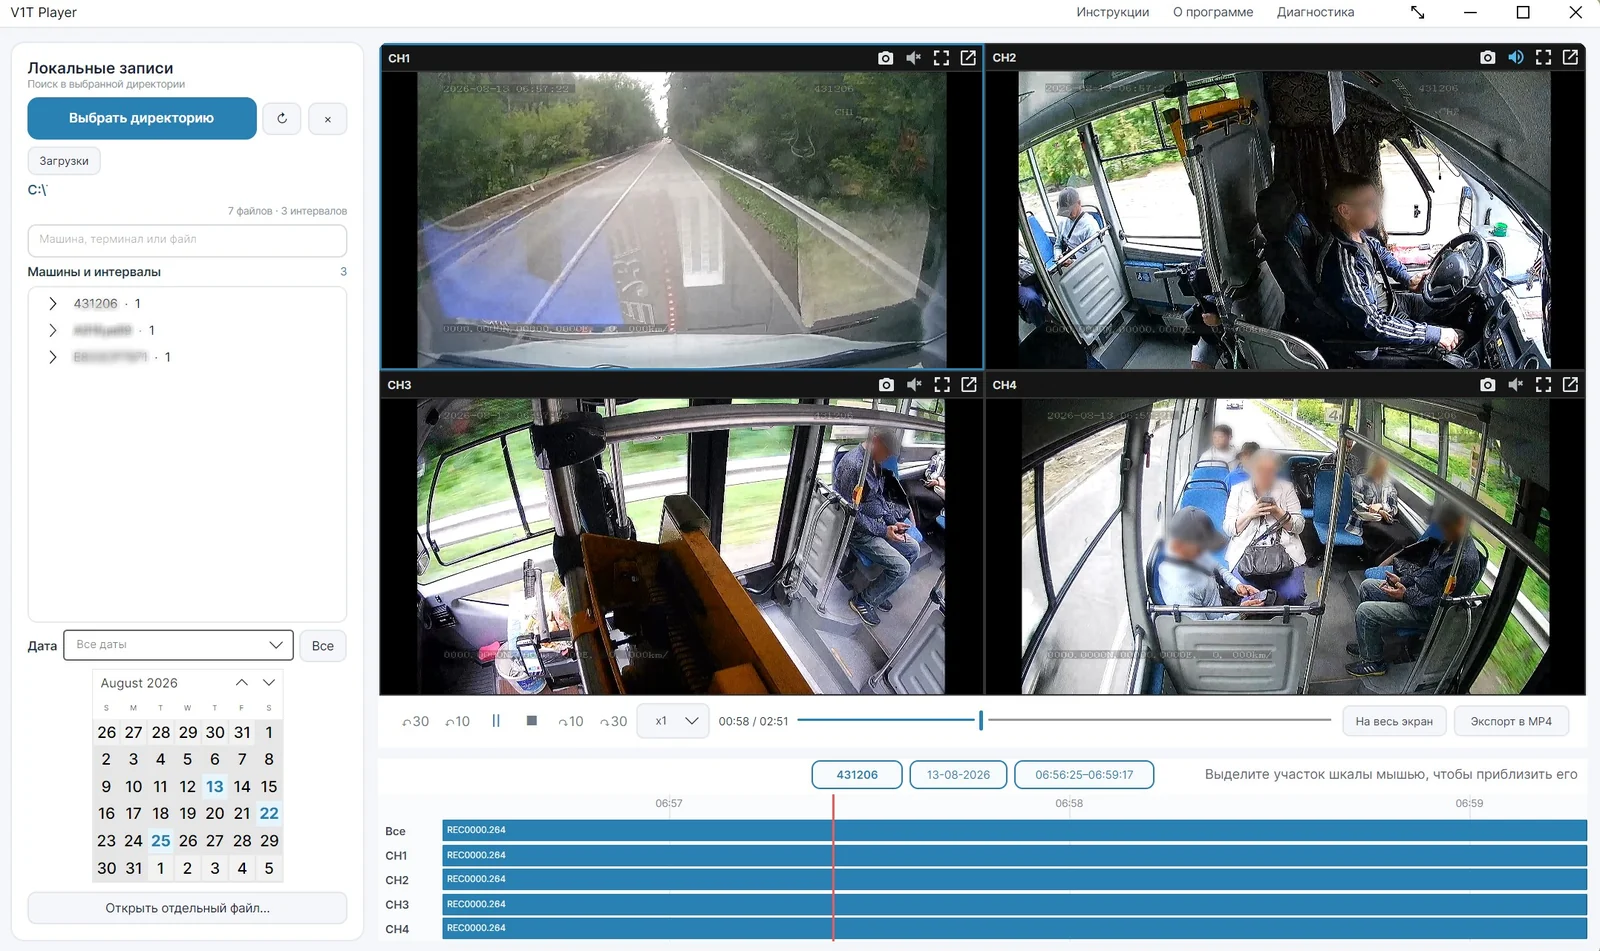1600x951 pixels.
Task: Pause the video playback
Action: click(x=496, y=721)
